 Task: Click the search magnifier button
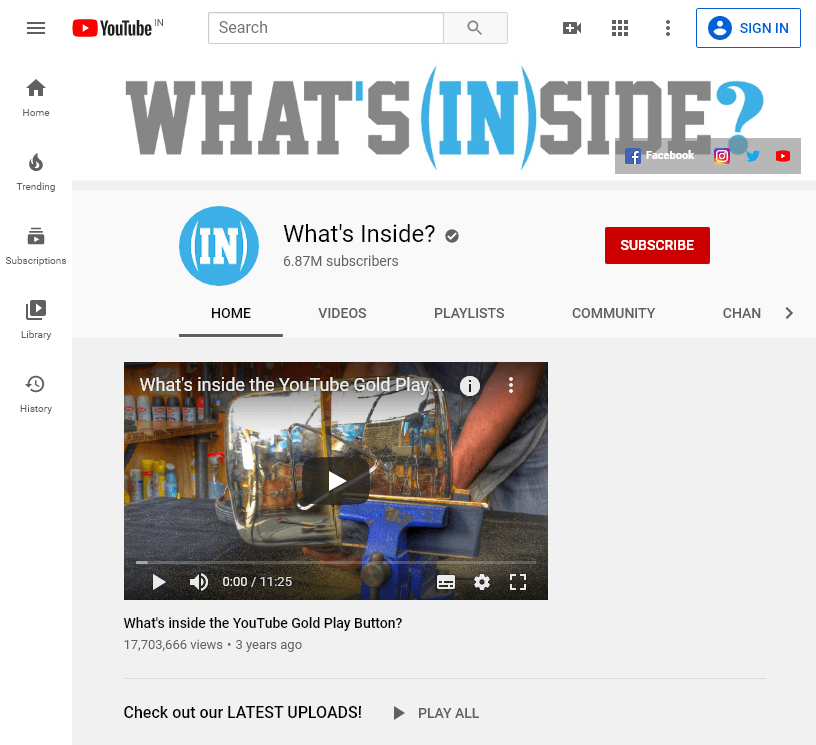(475, 28)
